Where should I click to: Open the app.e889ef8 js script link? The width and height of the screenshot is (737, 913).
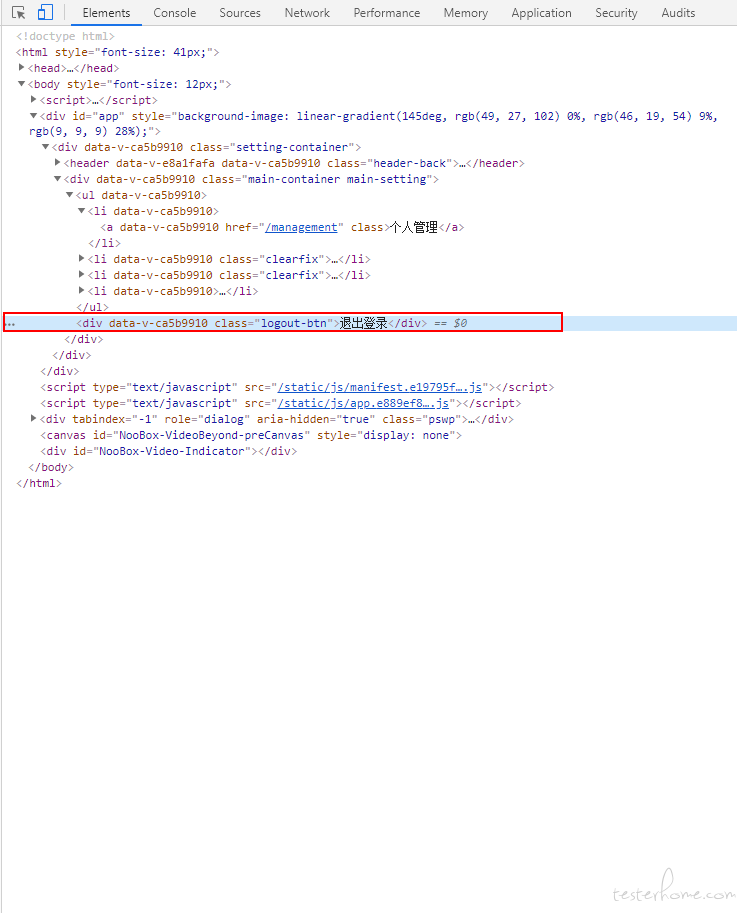pyautogui.click(x=363, y=403)
